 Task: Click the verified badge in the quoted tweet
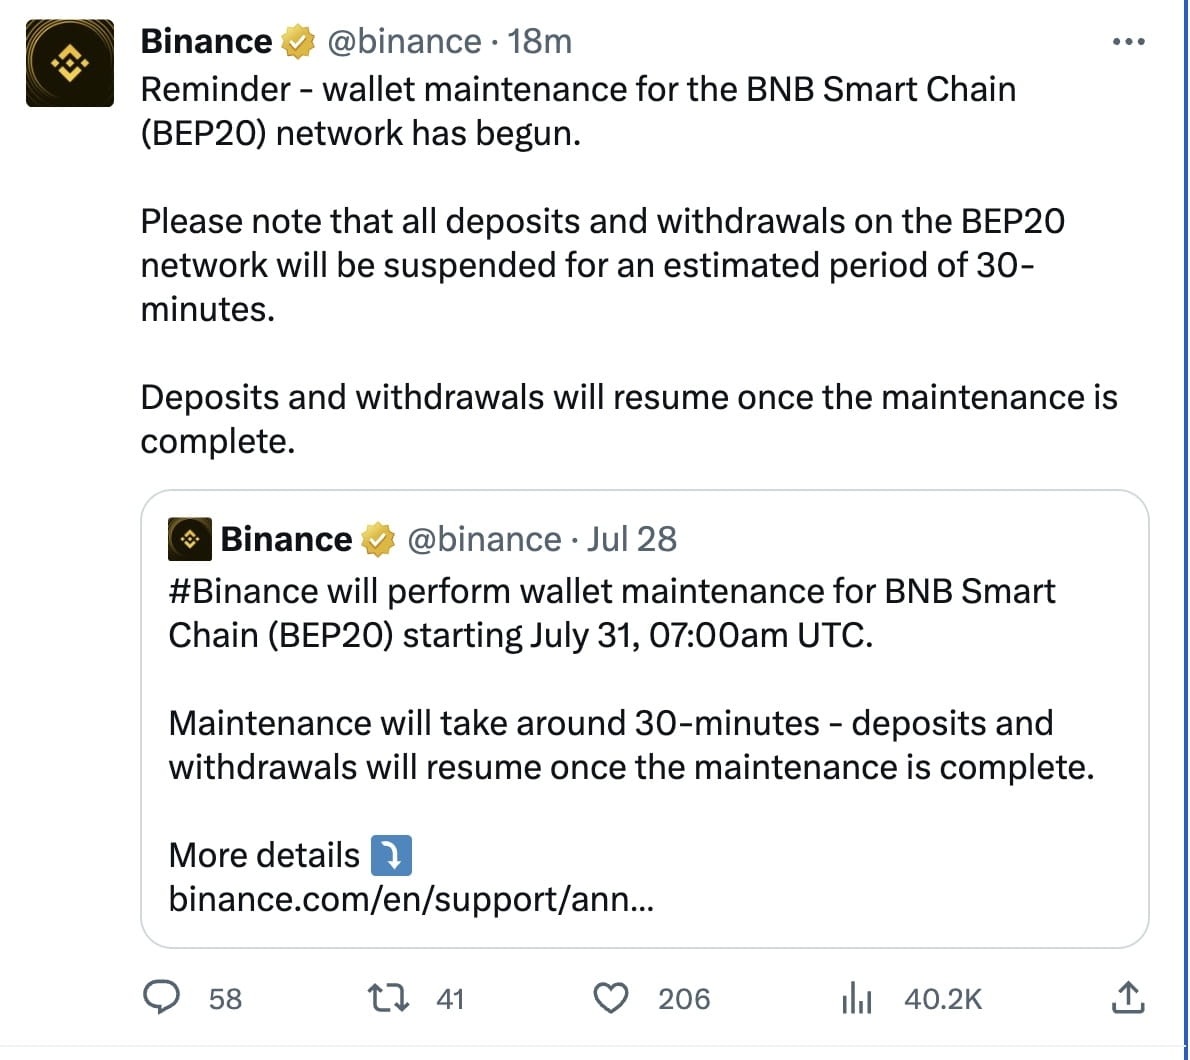377,538
